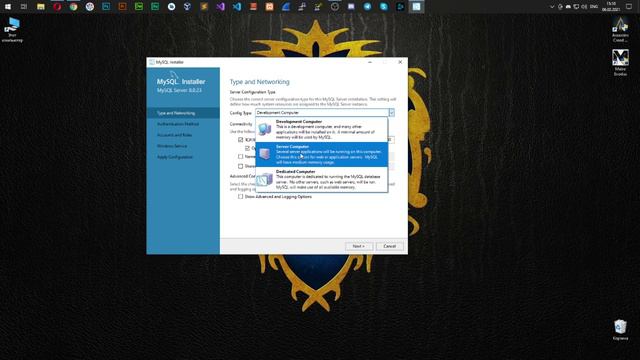Open Task View from the taskbar
640x360 pixels.
(x=24, y=7)
